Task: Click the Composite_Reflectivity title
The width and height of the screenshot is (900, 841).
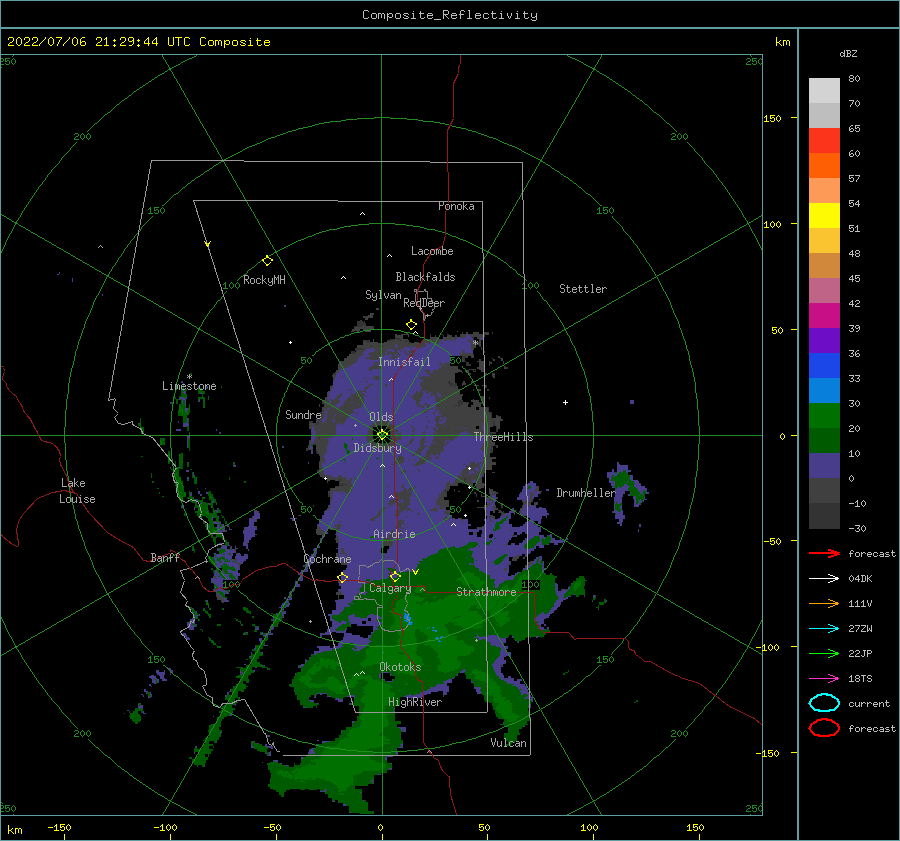Action: click(450, 15)
